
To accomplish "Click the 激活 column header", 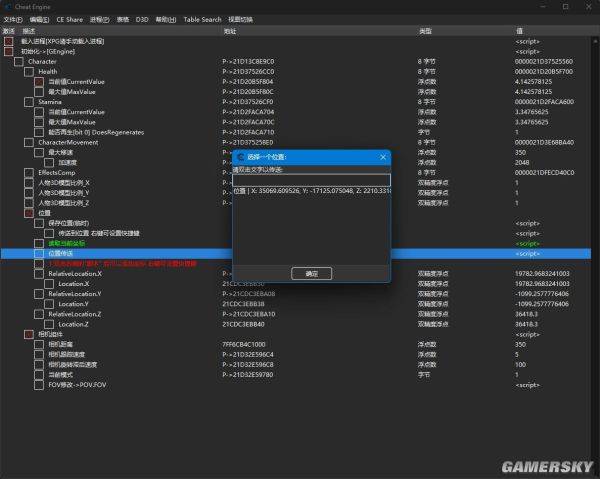I will [8, 31].
